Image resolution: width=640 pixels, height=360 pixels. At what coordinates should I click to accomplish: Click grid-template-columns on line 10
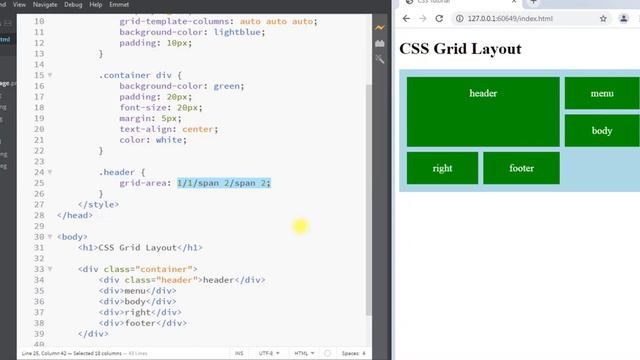(x=174, y=21)
